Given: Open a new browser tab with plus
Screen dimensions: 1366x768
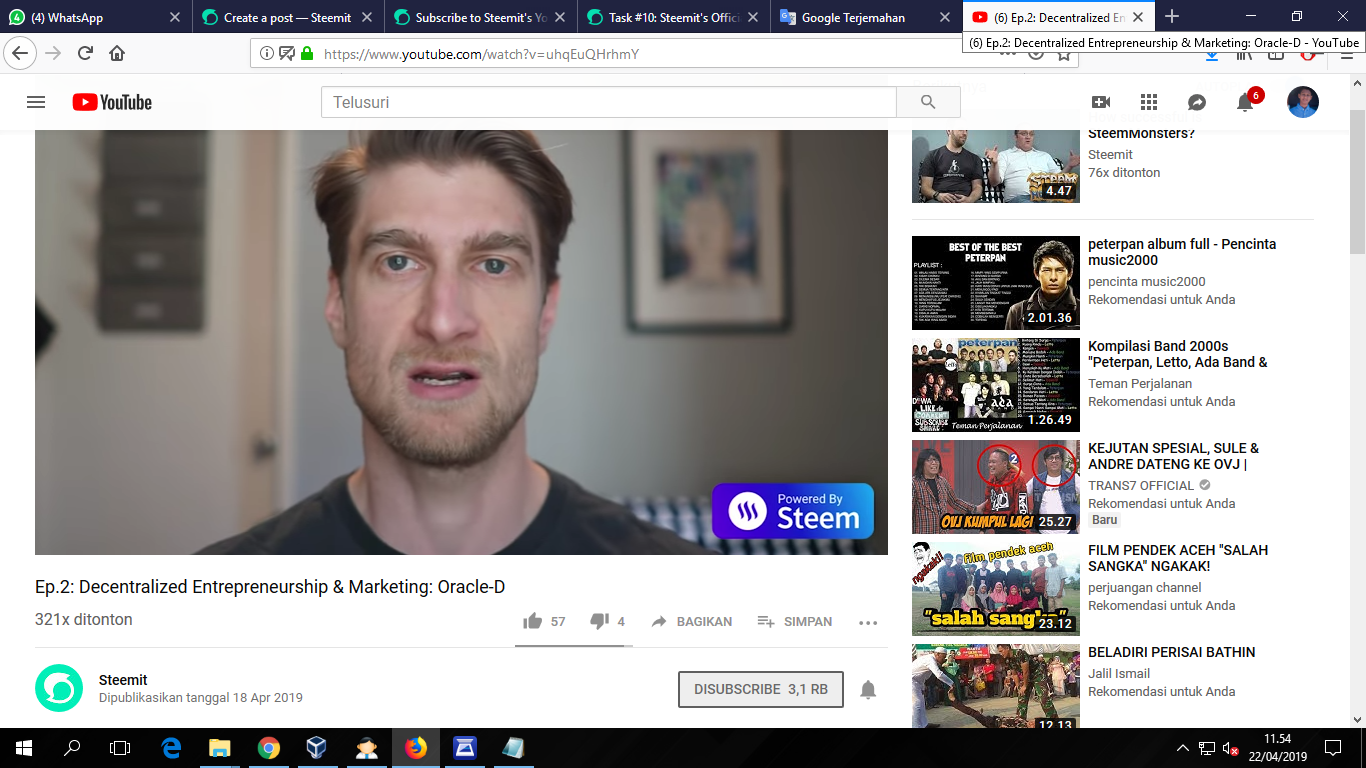Looking at the screenshot, I should click(1172, 17).
